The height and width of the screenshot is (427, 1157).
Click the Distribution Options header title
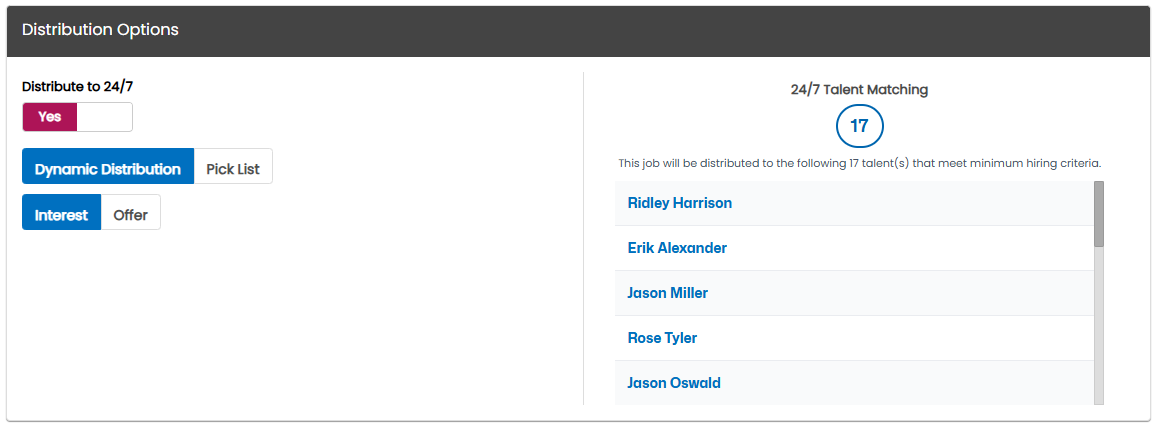[100, 30]
